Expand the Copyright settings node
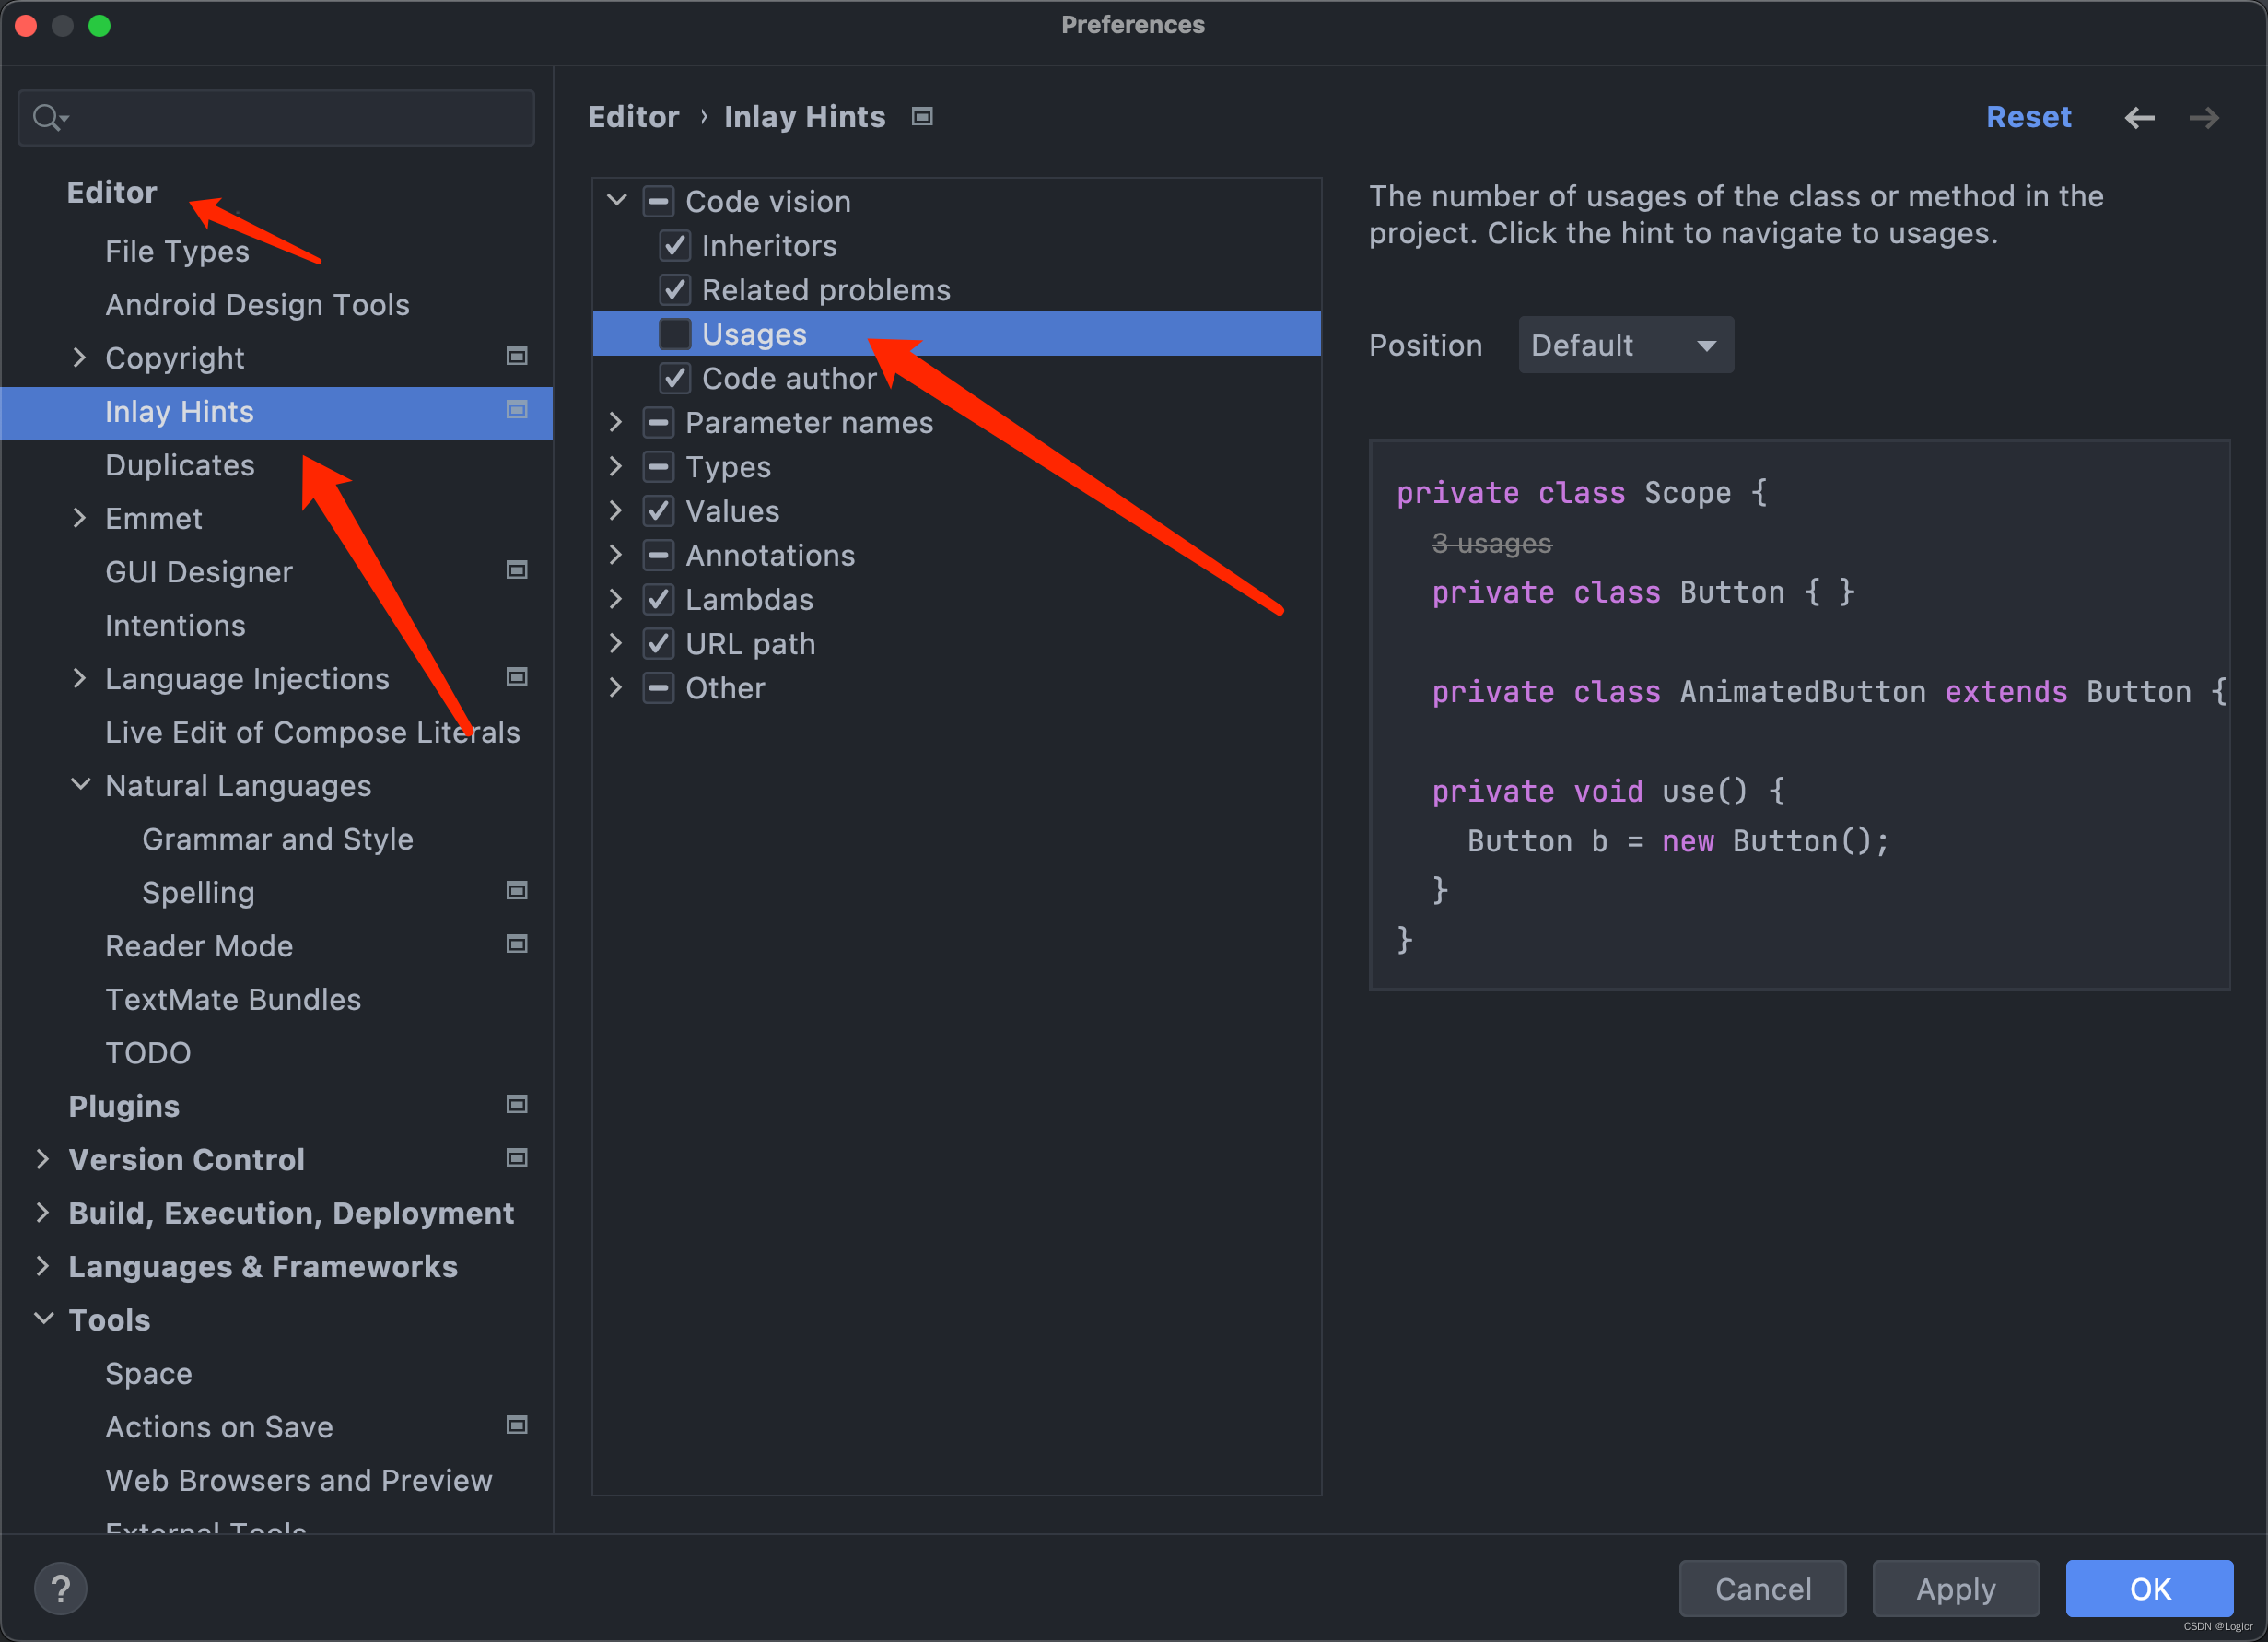This screenshot has width=2268, height=1642. click(79, 357)
